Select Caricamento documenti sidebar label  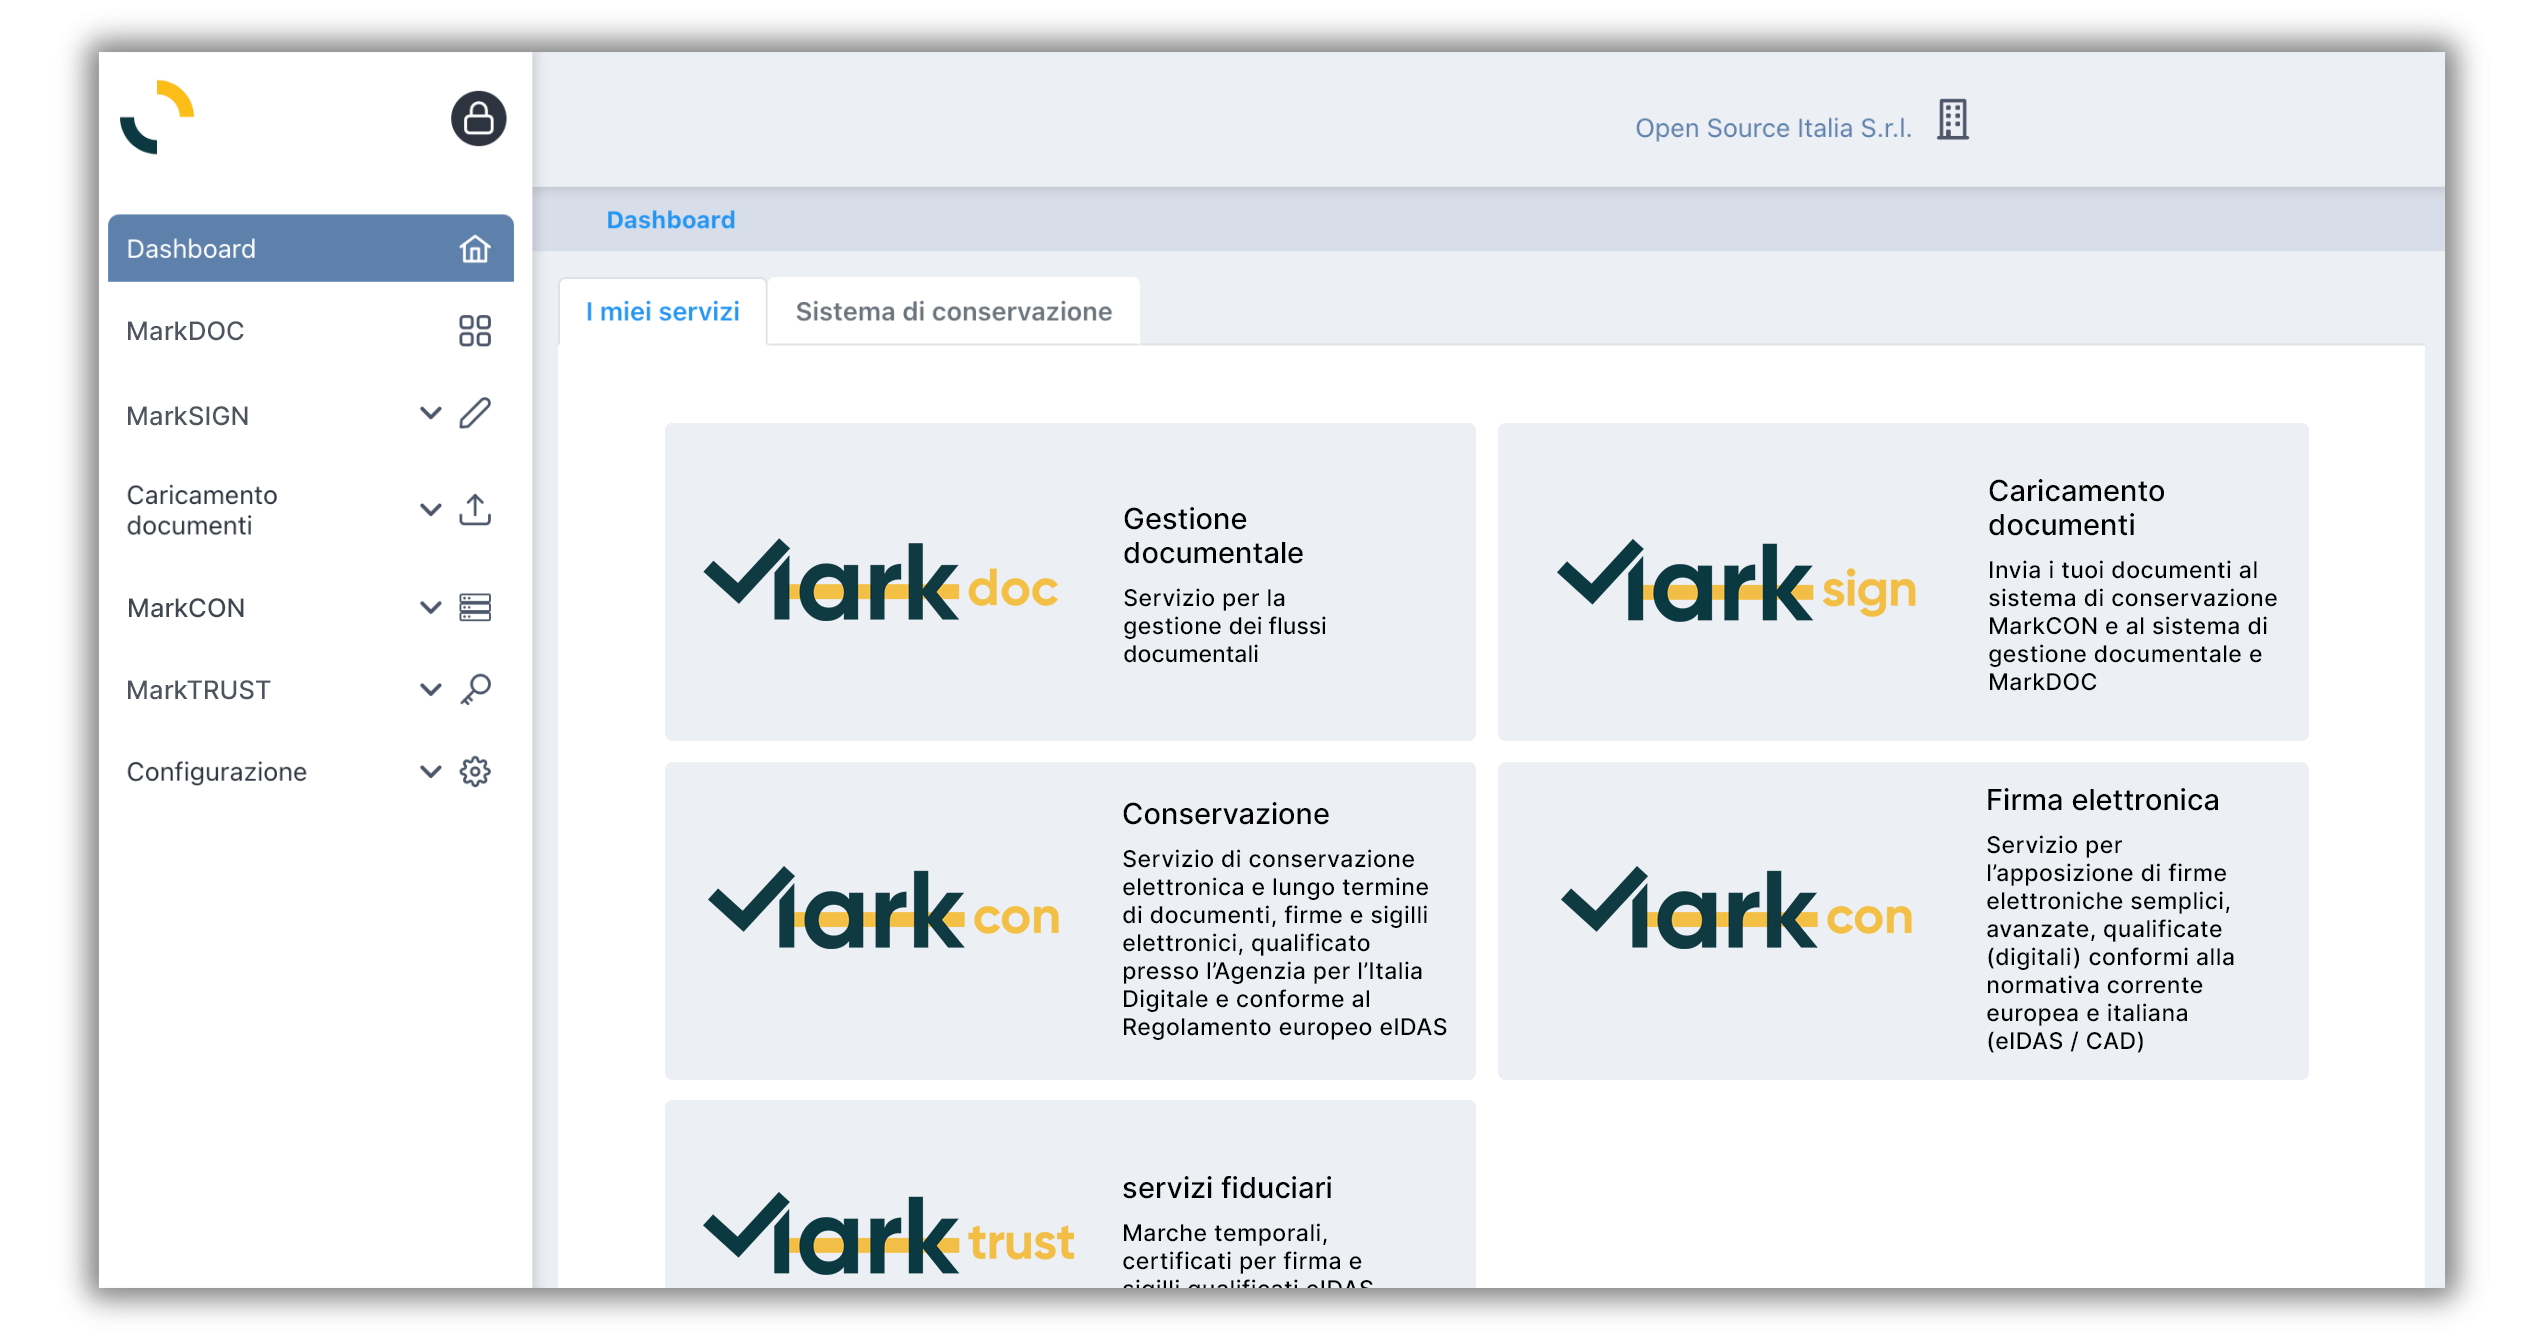202,510
